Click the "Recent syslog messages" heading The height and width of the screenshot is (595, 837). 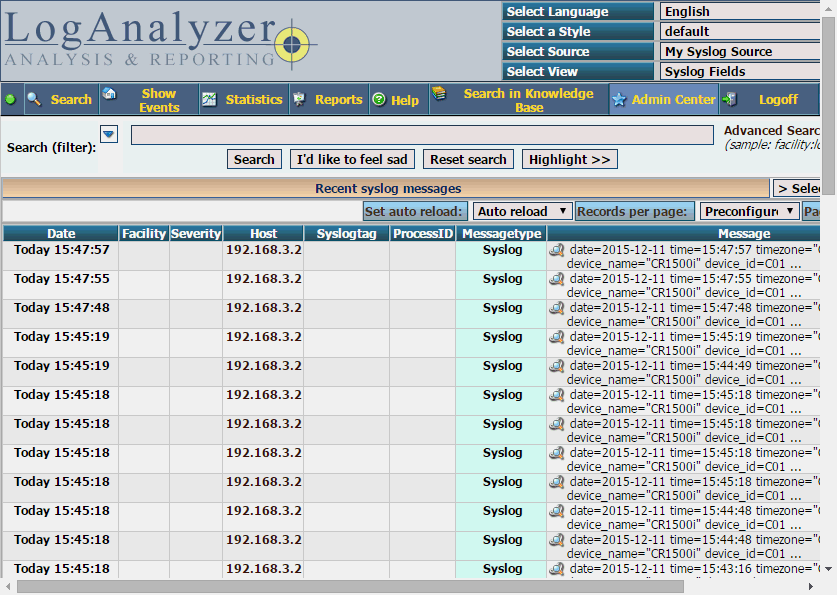point(388,188)
